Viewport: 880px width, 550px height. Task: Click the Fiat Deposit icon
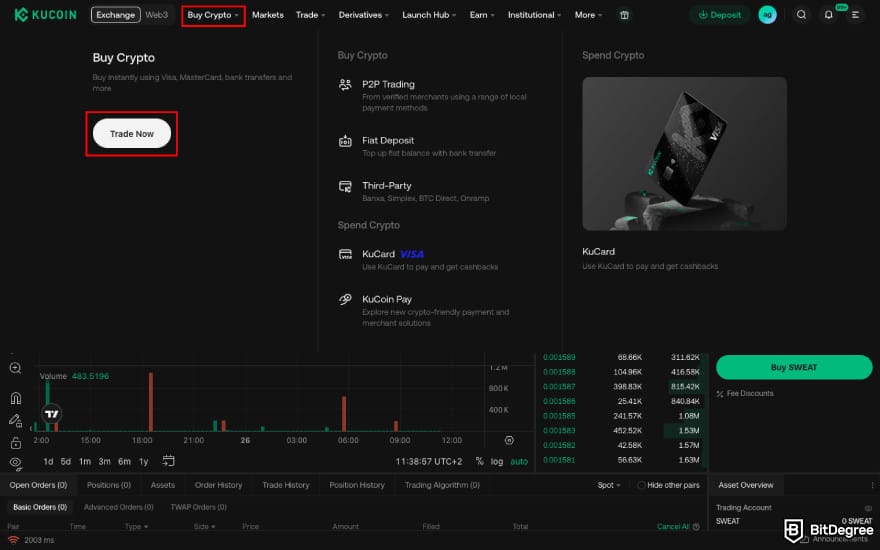345,141
